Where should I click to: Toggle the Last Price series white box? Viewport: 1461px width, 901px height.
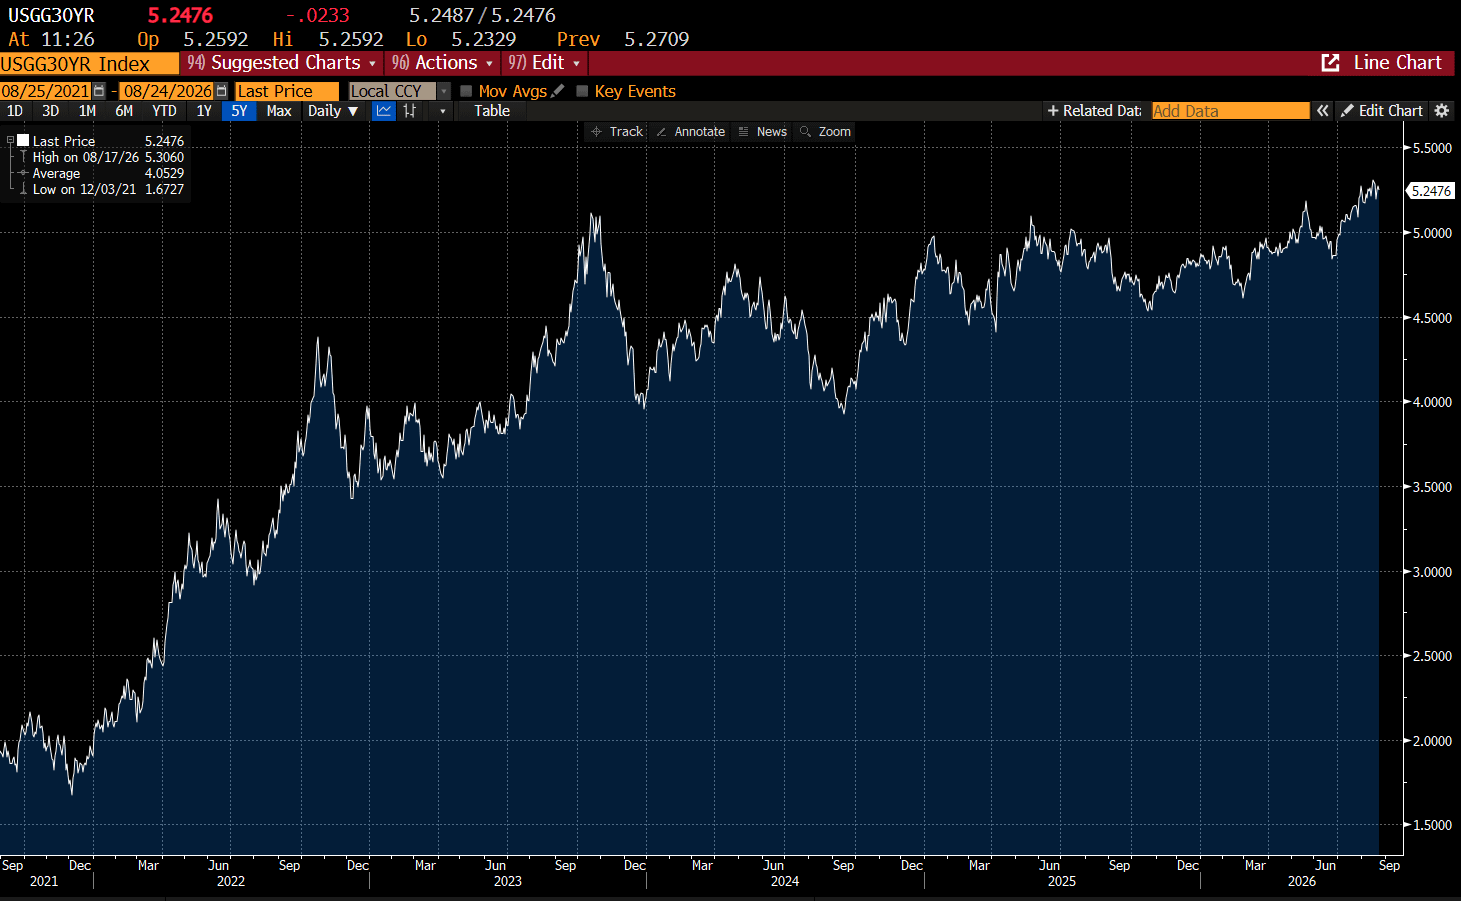(x=23, y=141)
